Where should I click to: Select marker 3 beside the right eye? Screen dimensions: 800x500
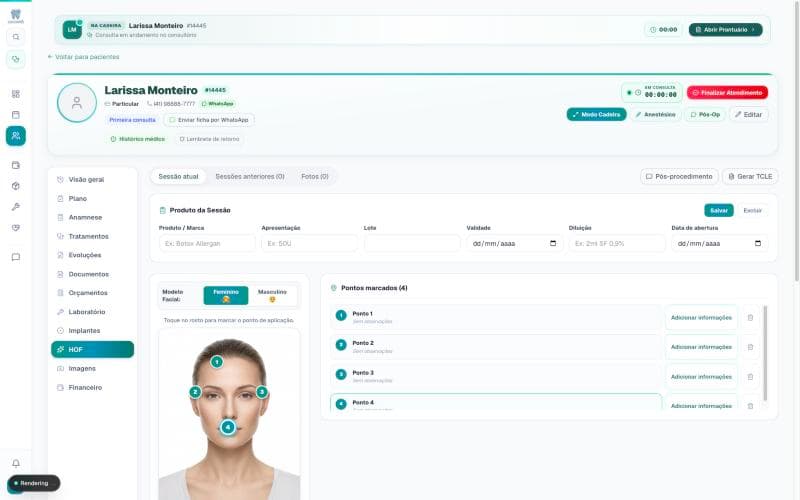[x=262, y=392]
